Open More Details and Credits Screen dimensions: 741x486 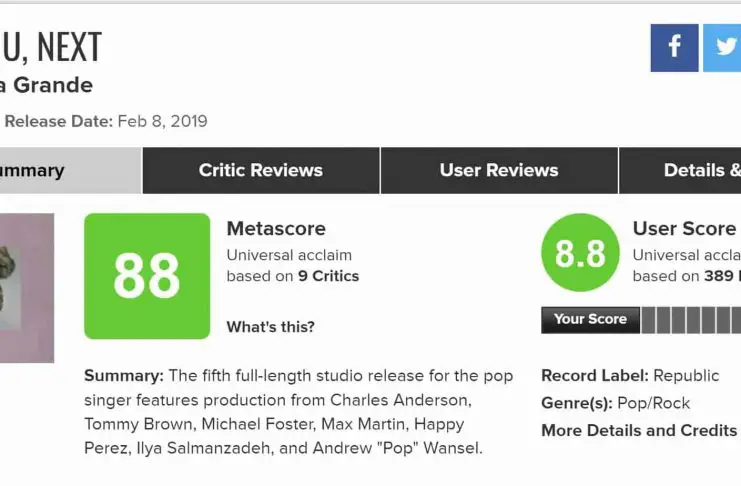[639, 430]
